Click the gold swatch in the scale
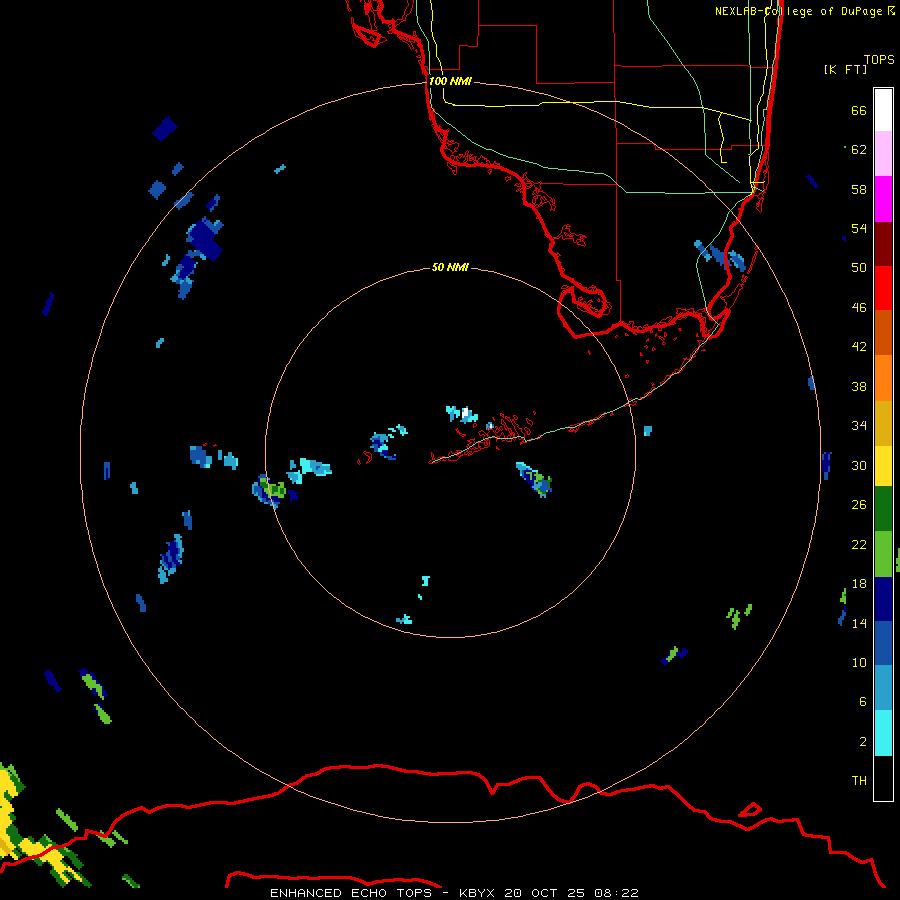Viewport: 900px width, 900px height. click(883, 423)
